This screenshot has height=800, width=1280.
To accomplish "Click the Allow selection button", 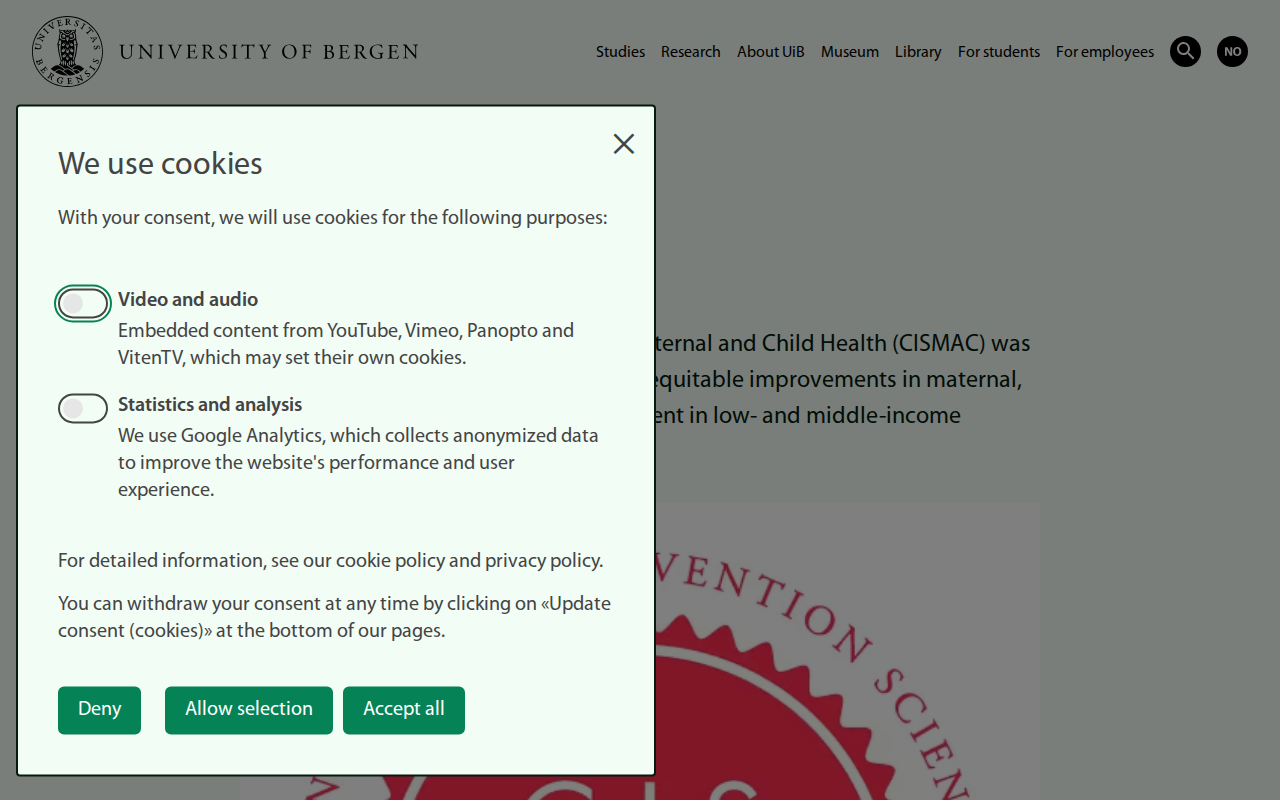I will 248,709.
